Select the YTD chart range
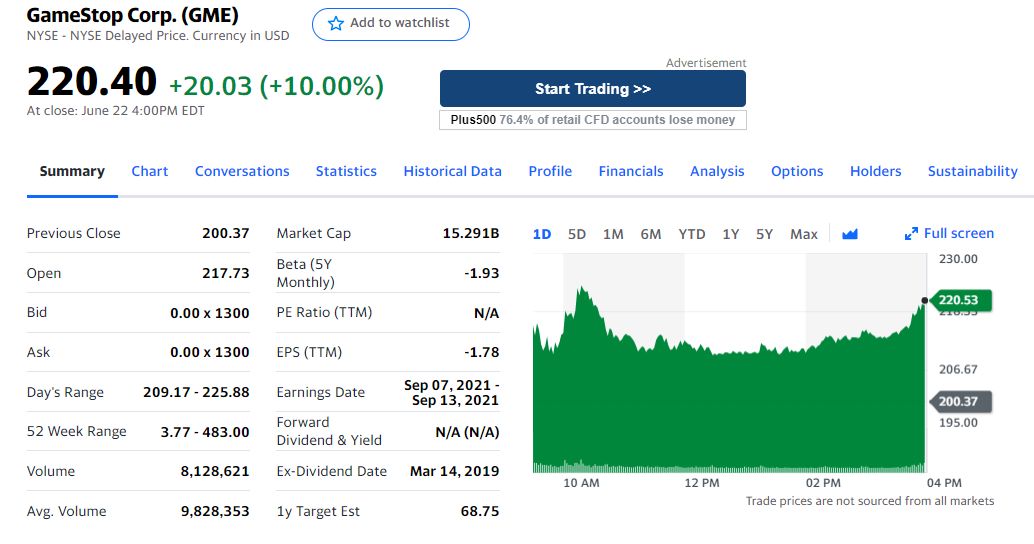This screenshot has width=1034, height=544. [x=692, y=234]
